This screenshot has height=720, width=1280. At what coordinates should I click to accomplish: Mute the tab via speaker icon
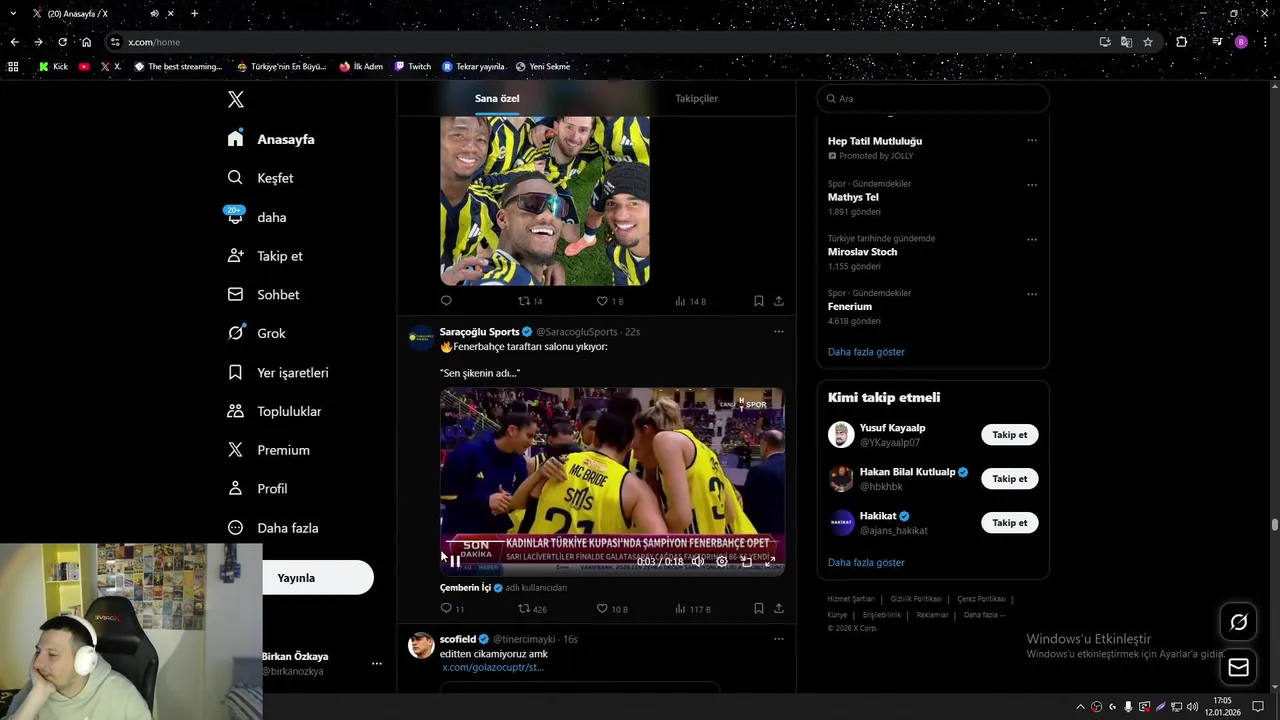(x=154, y=14)
